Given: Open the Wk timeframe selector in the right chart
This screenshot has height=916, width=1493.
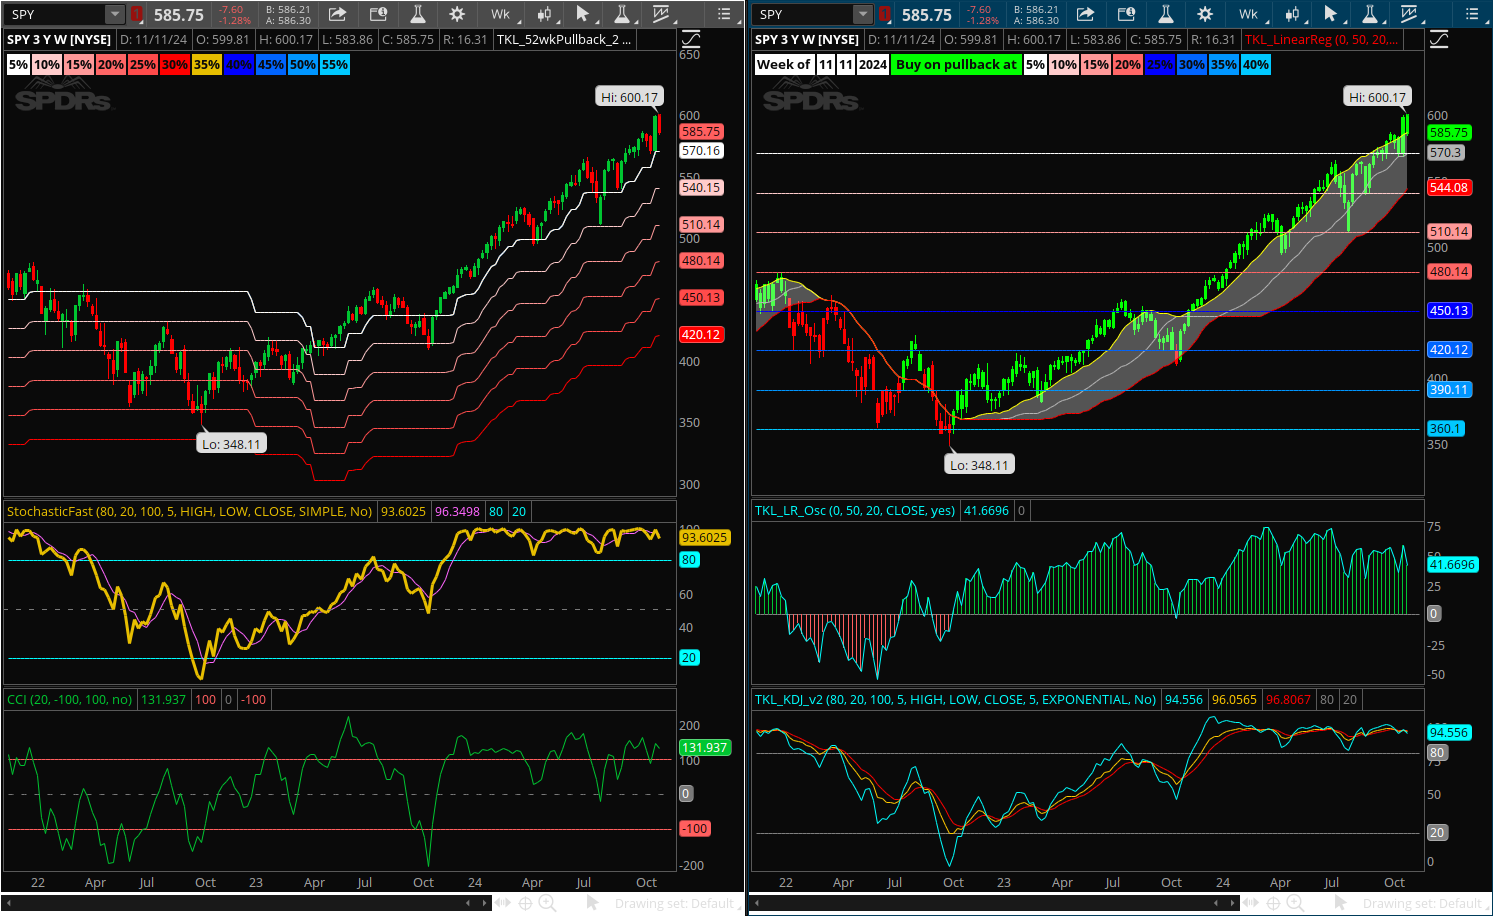Looking at the screenshot, I should [x=1249, y=14].
